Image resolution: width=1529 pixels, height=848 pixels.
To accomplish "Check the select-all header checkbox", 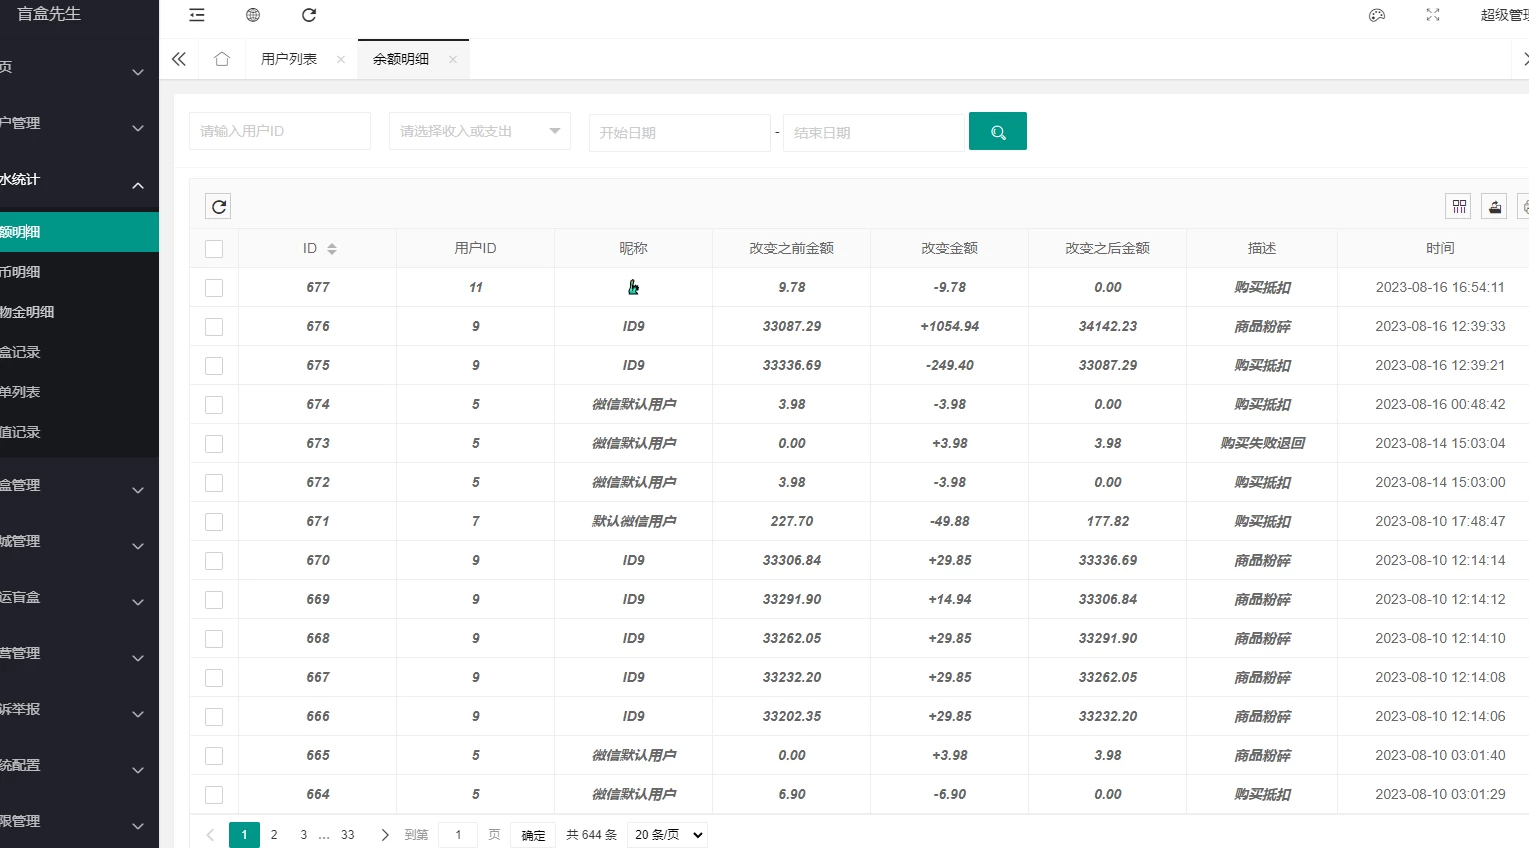I will pyautogui.click(x=214, y=249).
